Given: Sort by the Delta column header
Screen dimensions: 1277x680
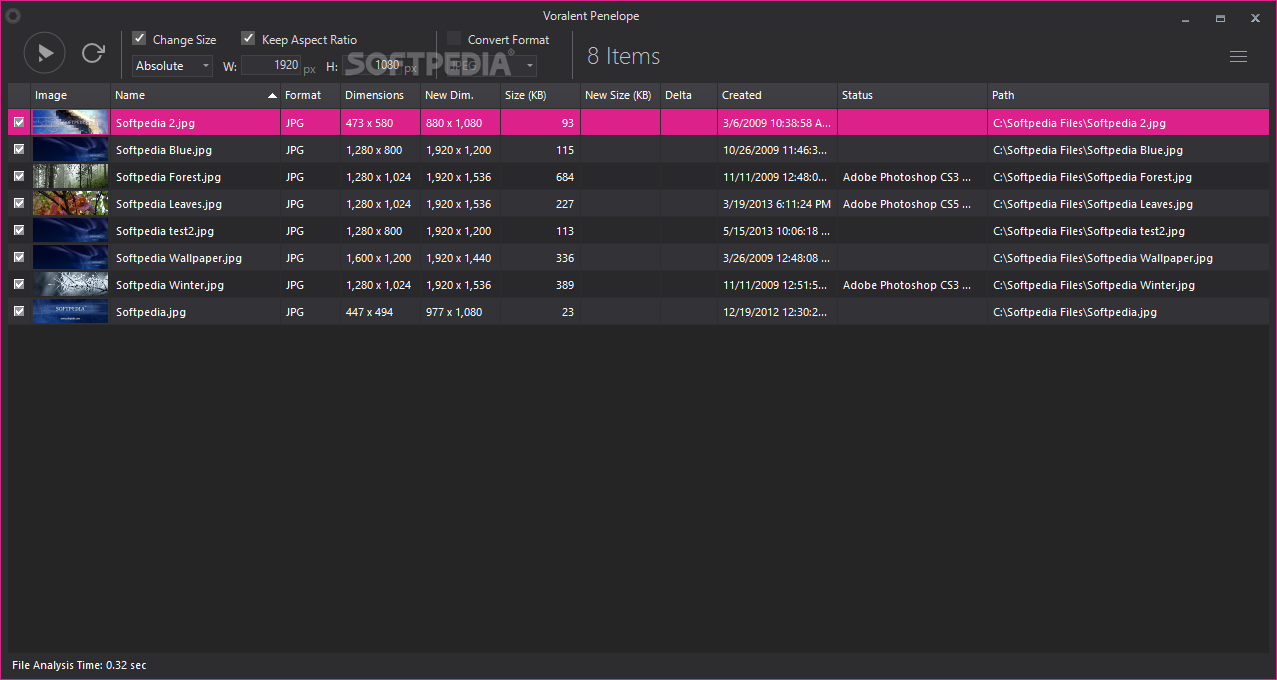Looking at the screenshot, I should coord(689,95).
